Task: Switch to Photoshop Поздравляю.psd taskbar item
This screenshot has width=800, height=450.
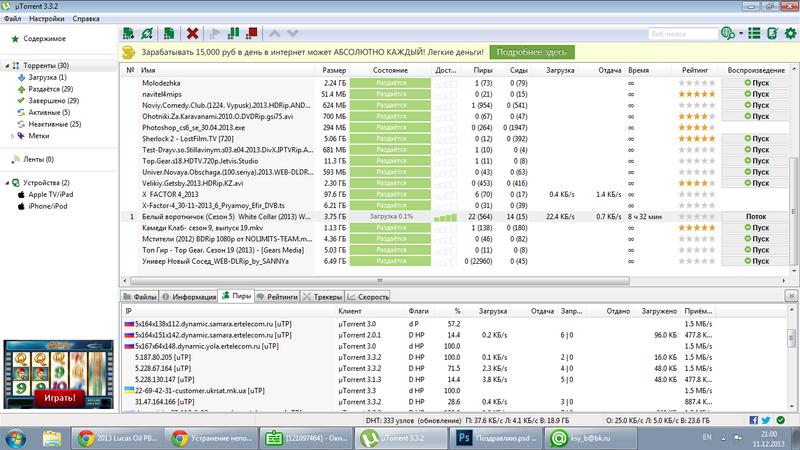Action: point(496,438)
